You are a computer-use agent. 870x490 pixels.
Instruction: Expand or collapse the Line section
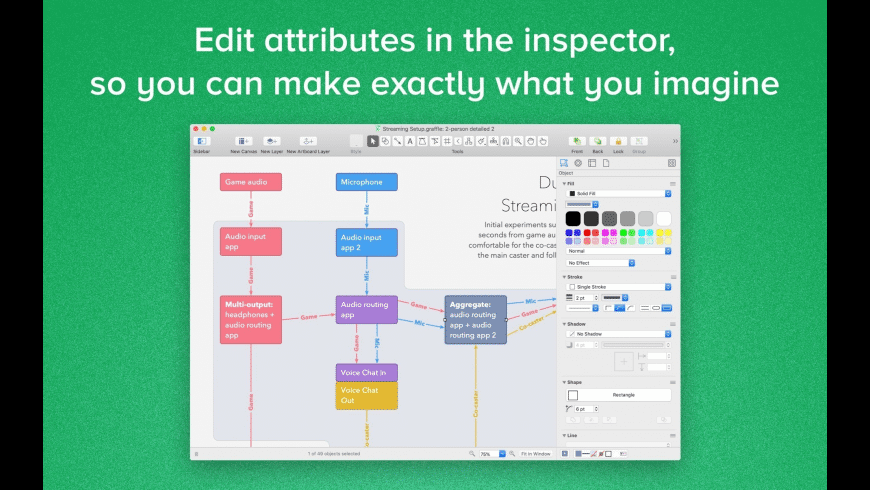tap(564, 436)
